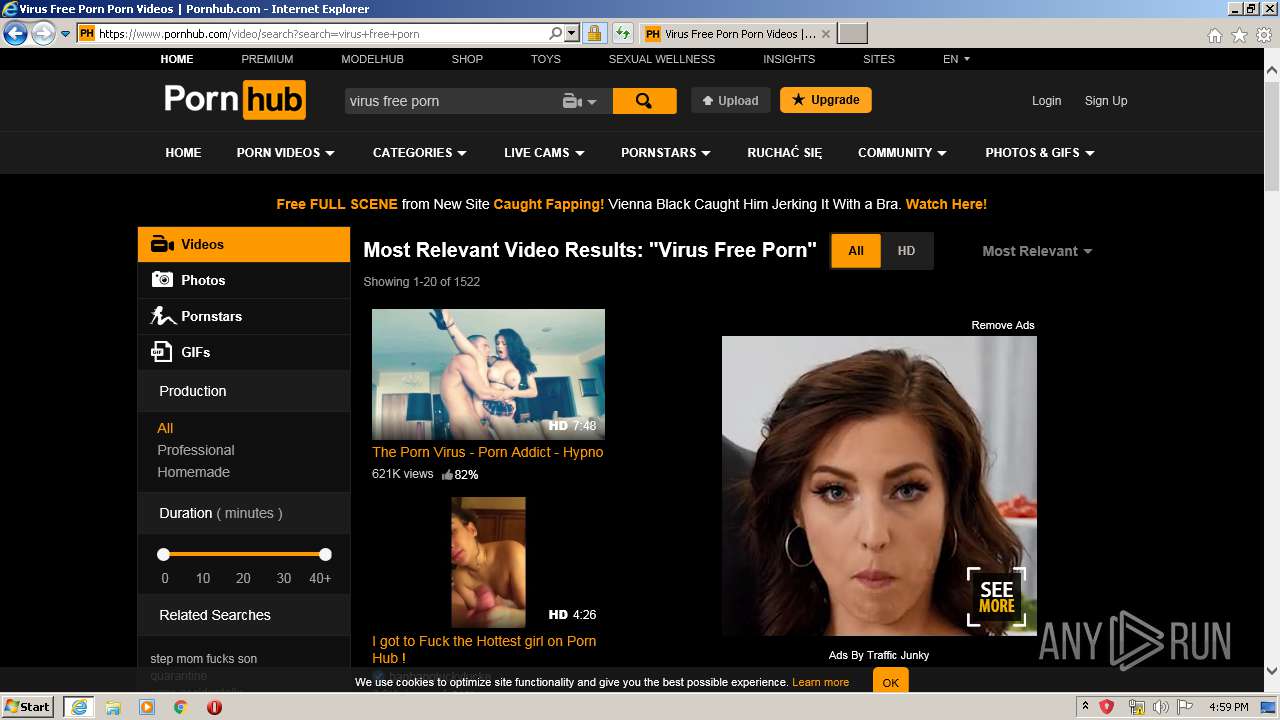Choose All under Production
This screenshot has height=720, width=1280.
point(165,428)
